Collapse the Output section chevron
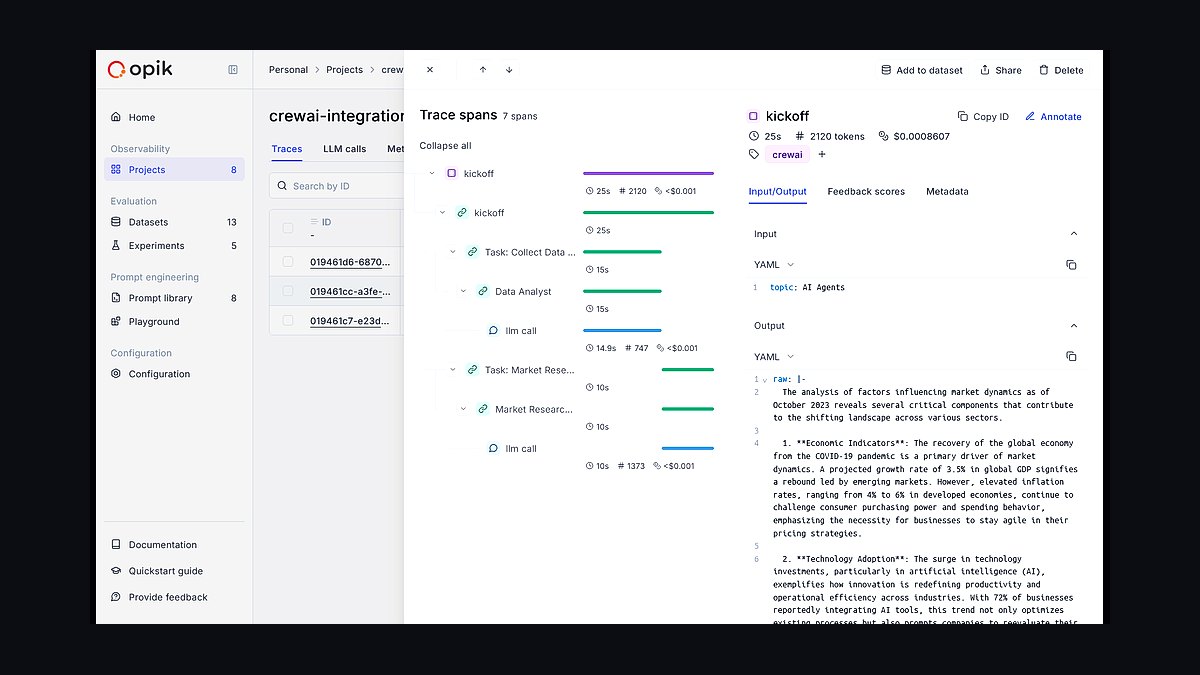This screenshot has width=1200, height=675. [1074, 326]
